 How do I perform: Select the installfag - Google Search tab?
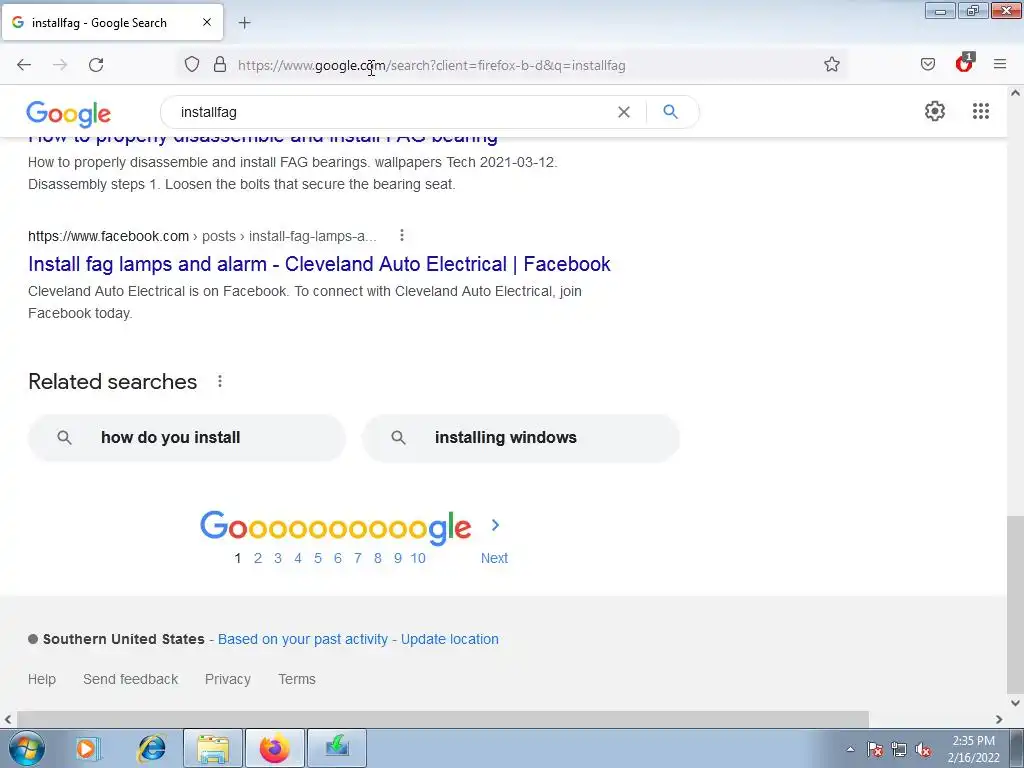coord(112,22)
